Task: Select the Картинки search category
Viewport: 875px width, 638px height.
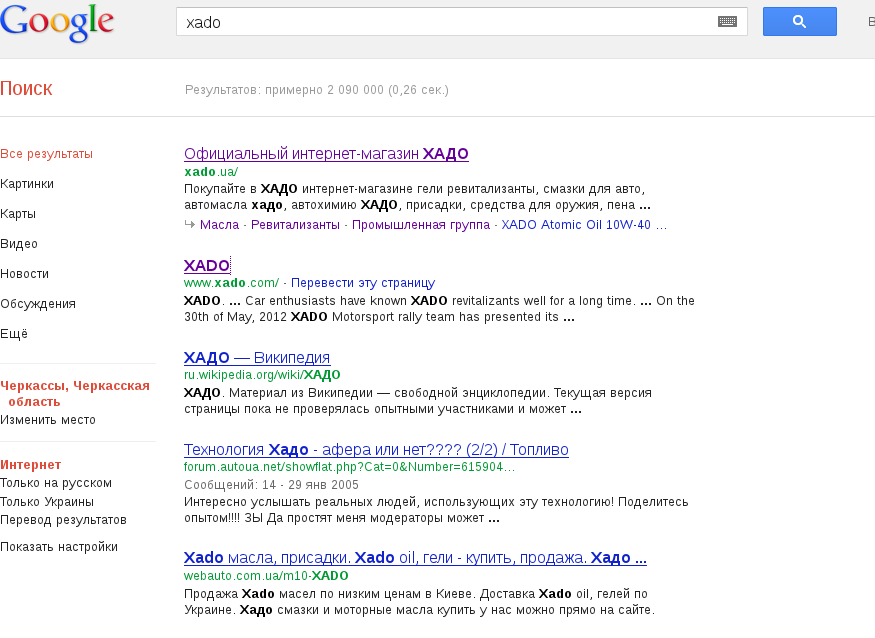Action: [x=28, y=184]
